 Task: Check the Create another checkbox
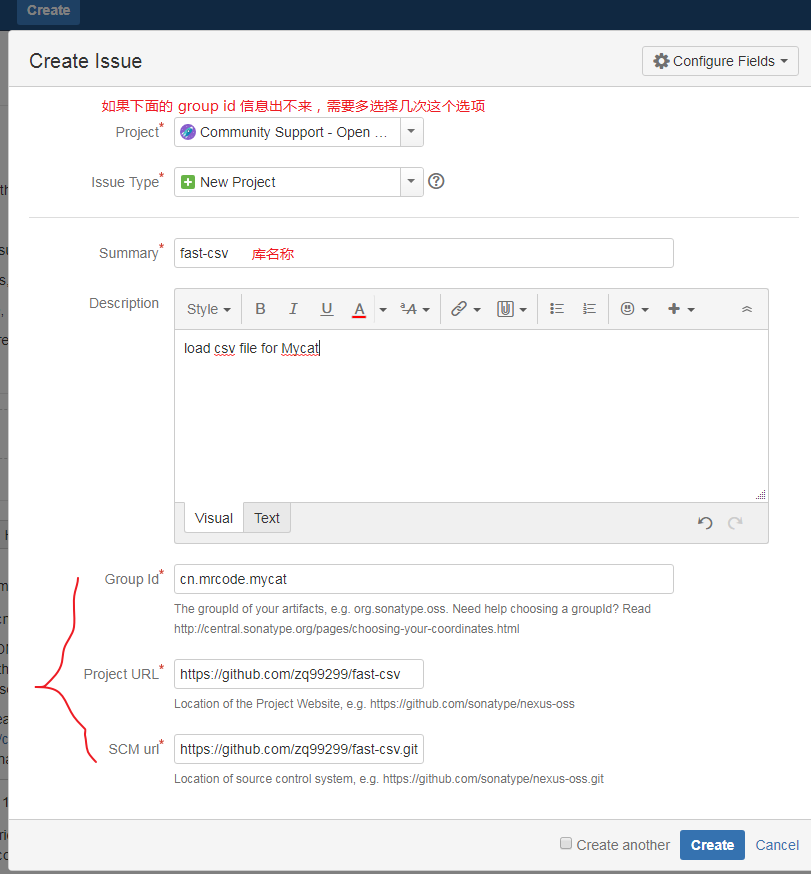coord(567,844)
